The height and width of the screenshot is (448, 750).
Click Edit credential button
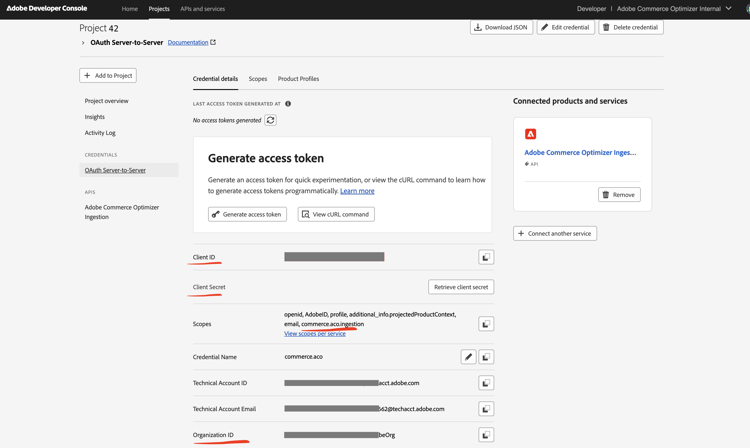click(565, 27)
